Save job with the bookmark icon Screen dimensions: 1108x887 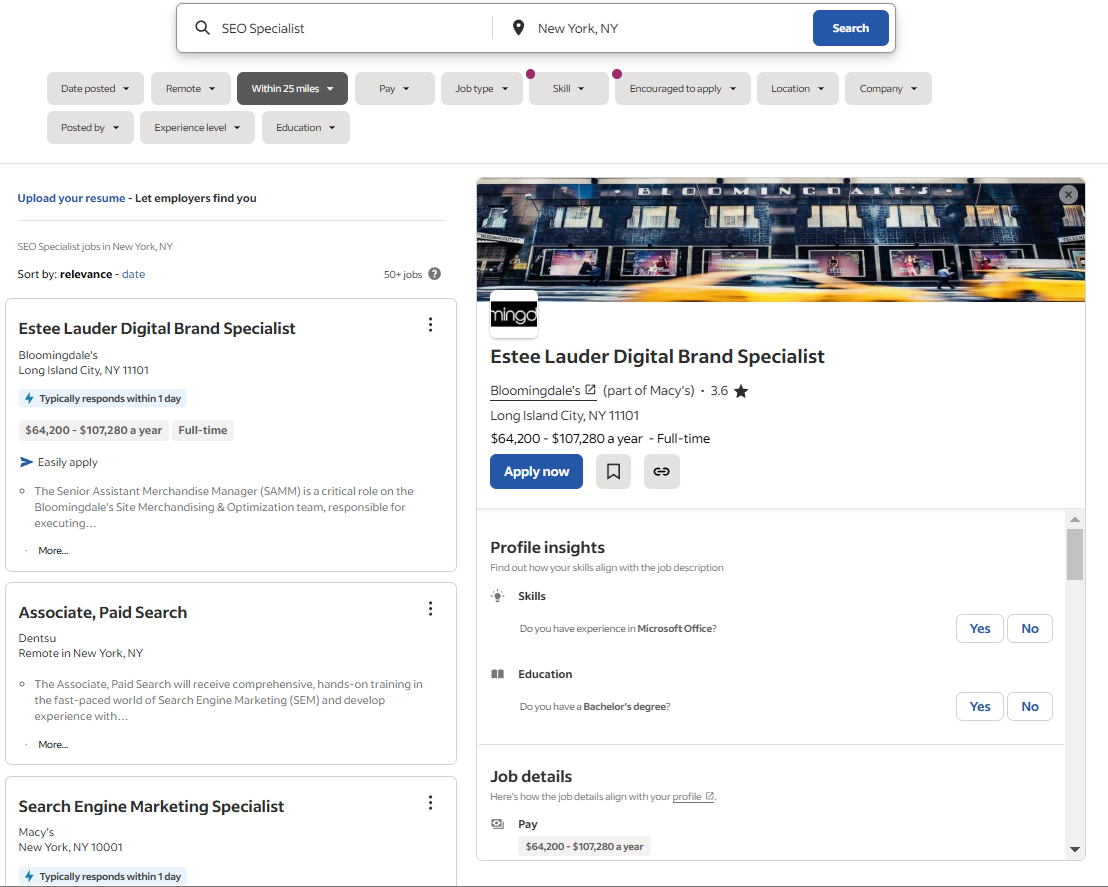click(x=613, y=471)
